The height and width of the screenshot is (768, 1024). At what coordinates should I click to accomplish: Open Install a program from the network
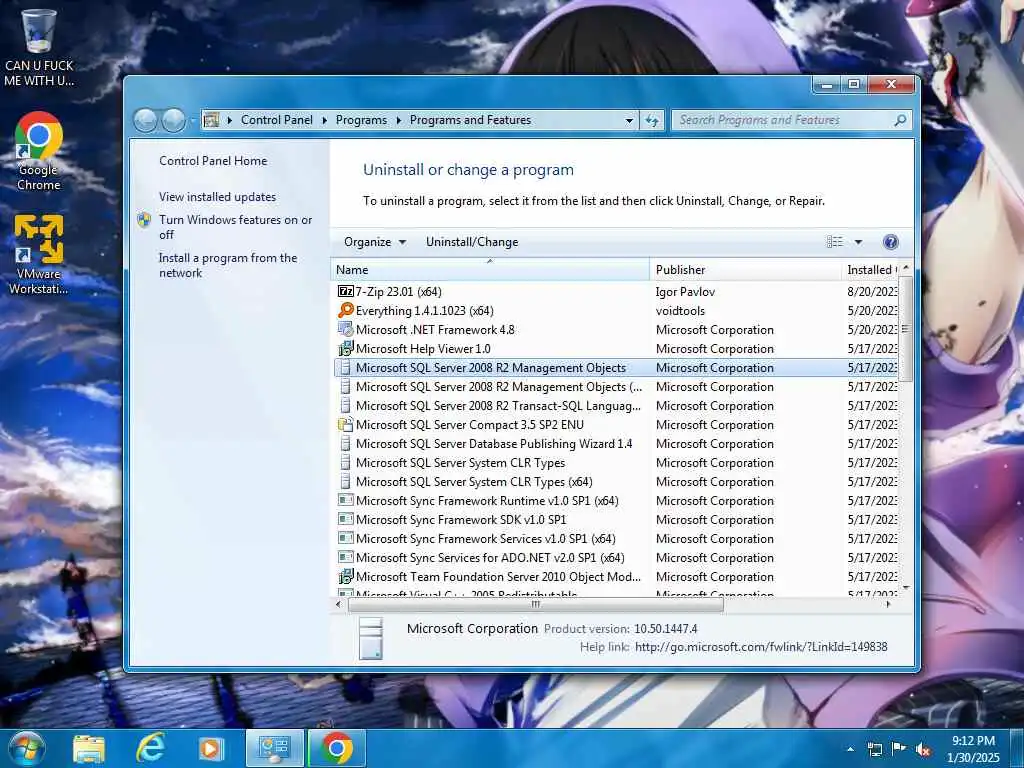point(228,265)
